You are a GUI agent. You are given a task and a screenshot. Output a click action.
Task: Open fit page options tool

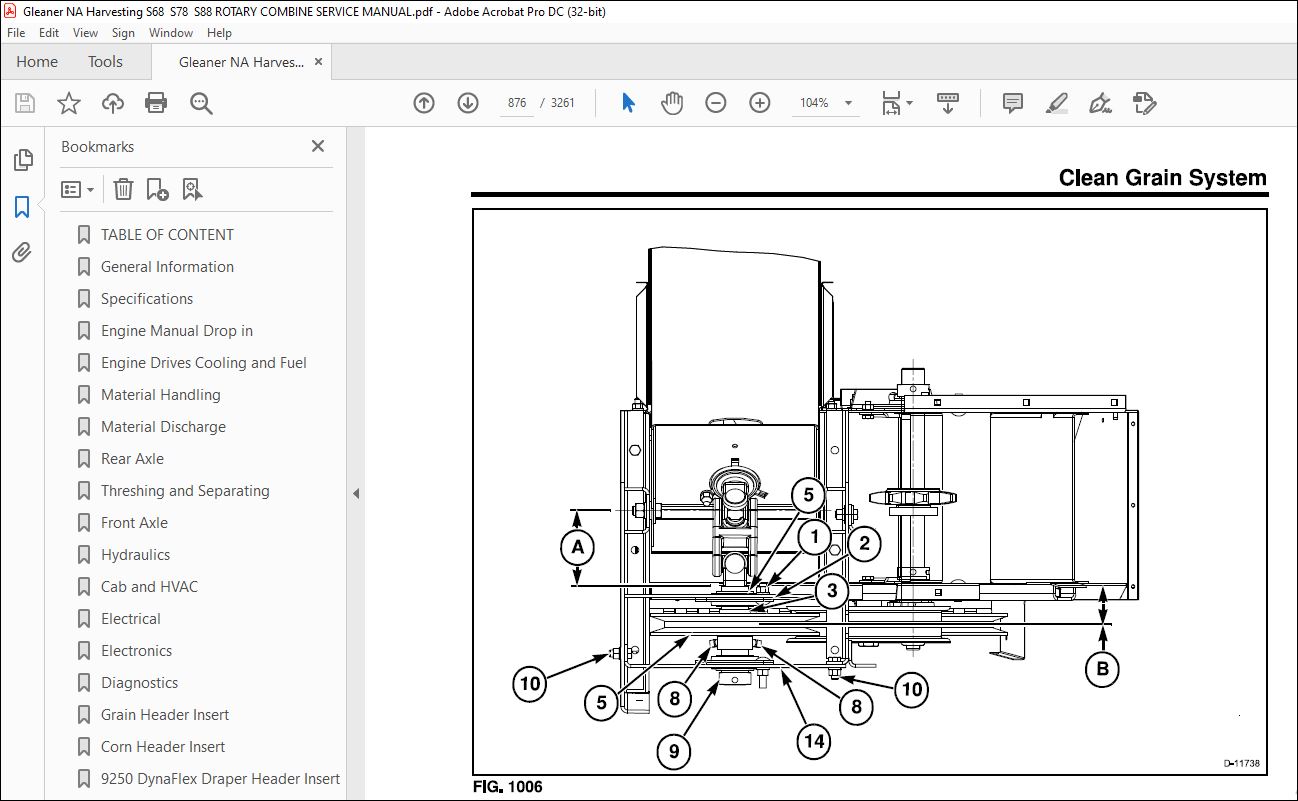pyautogui.click(x=891, y=103)
